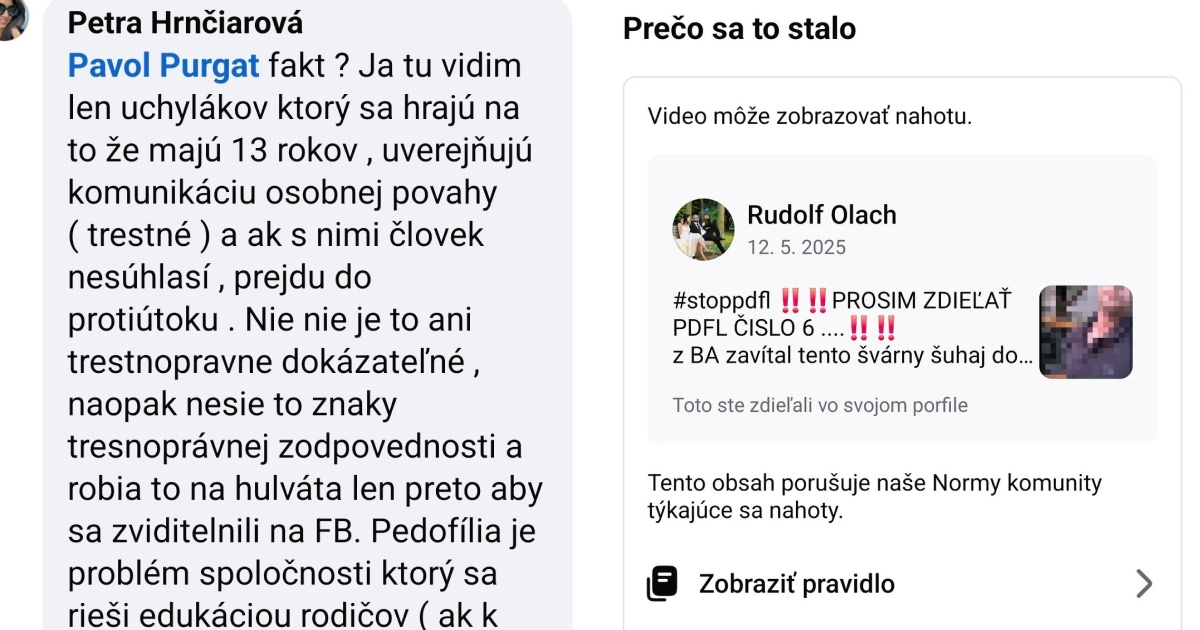The width and height of the screenshot is (1200, 630).
Task: Open post date 12. 5. 2025
Action: click(x=796, y=247)
